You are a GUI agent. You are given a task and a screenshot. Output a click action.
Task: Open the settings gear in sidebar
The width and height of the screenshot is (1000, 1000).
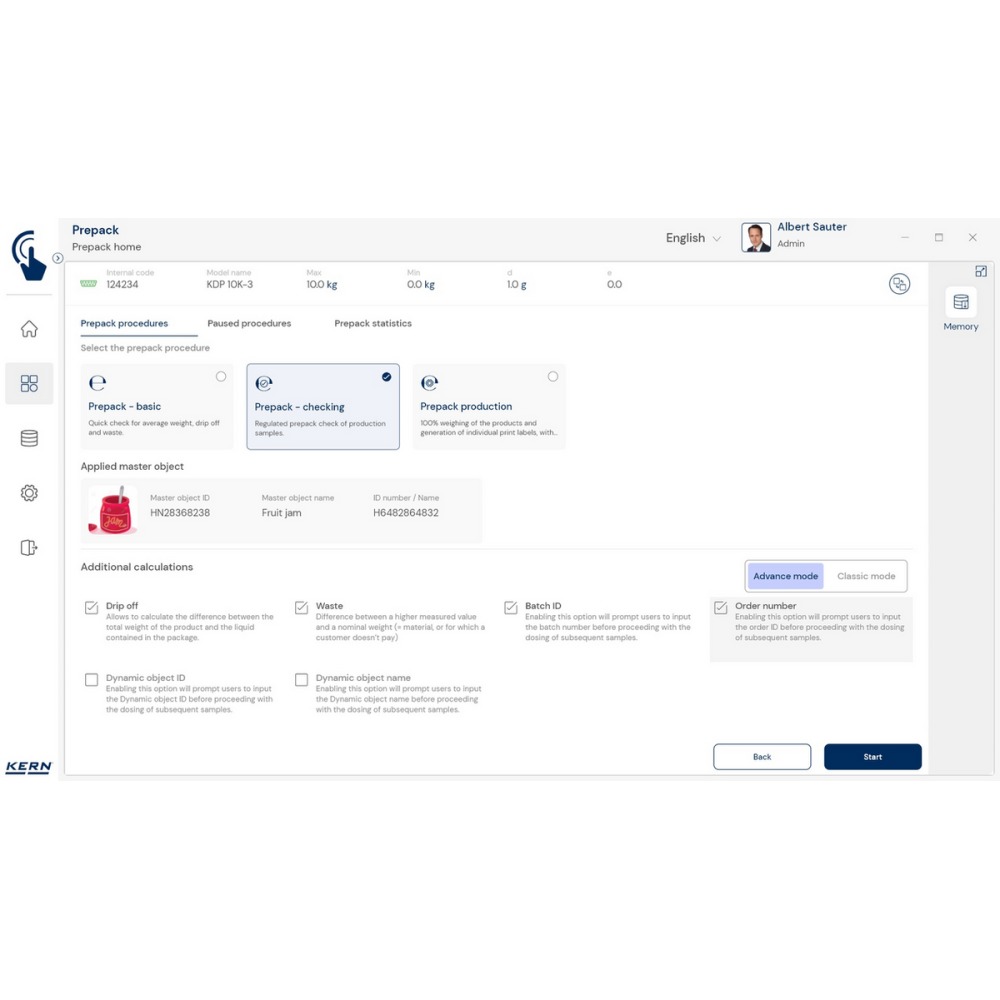pyautogui.click(x=29, y=493)
